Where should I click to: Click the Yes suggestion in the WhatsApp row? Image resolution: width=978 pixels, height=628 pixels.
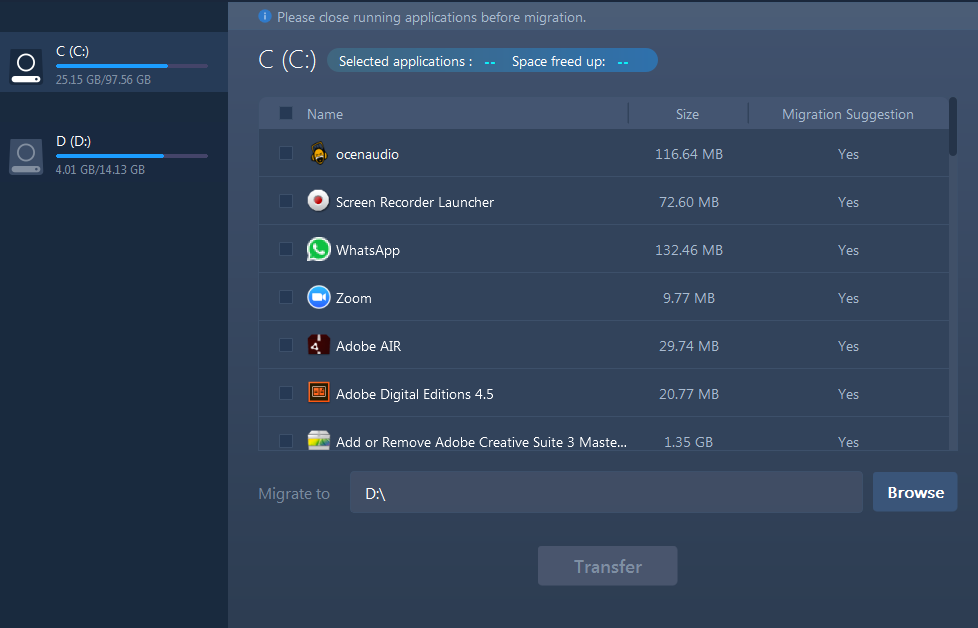pos(848,250)
